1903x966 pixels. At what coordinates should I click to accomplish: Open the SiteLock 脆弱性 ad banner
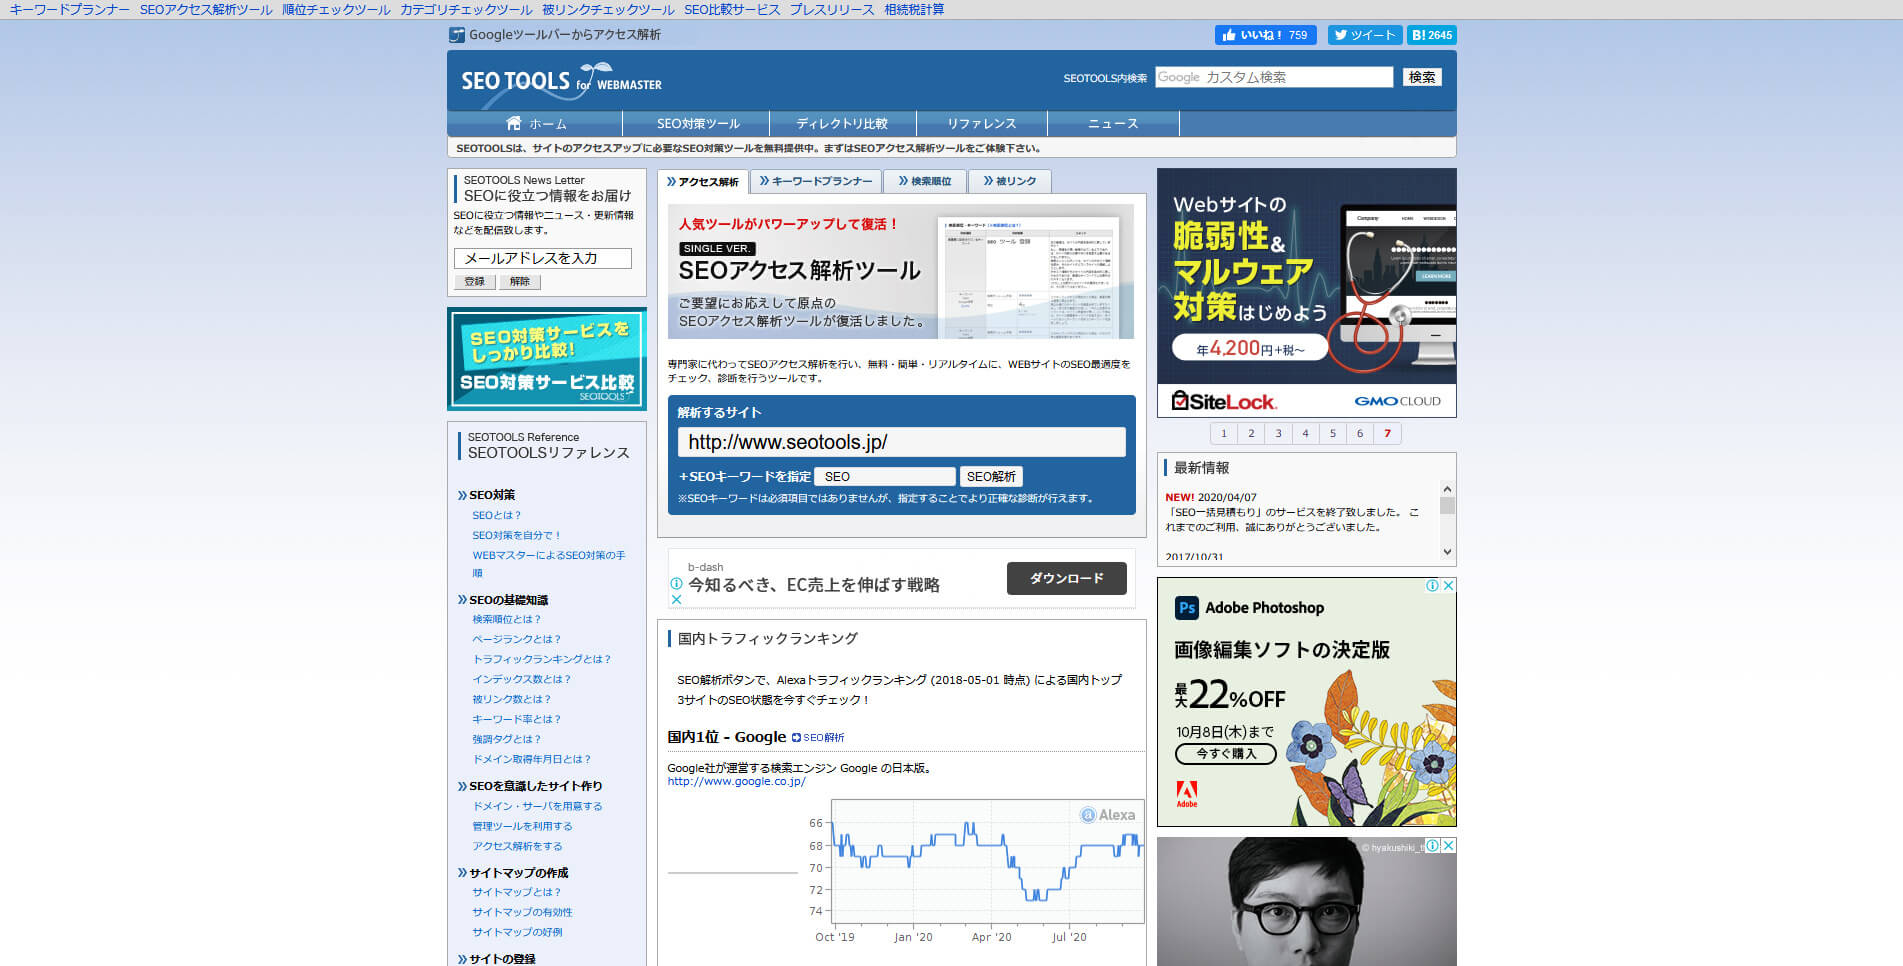point(1307,292)
